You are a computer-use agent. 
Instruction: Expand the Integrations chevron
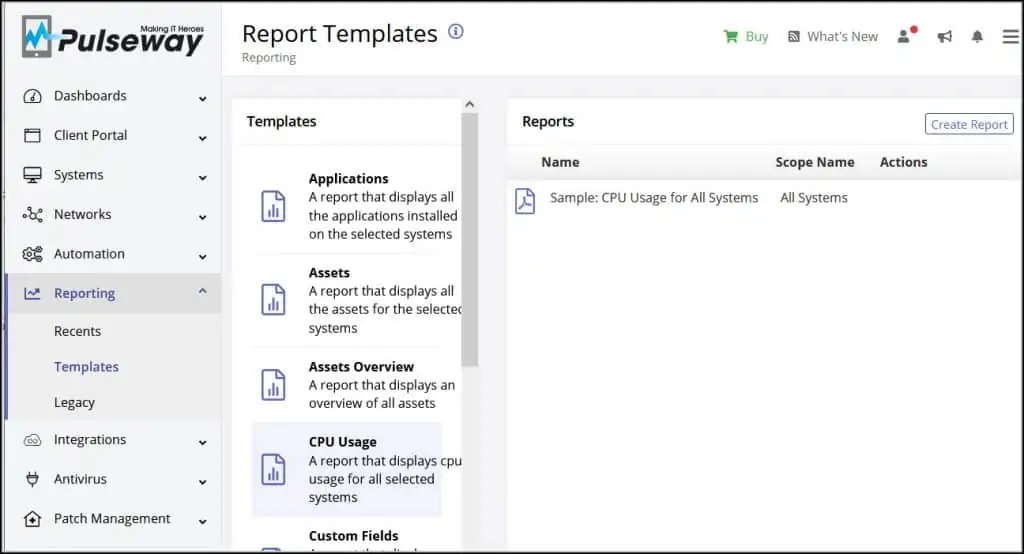coord(202,442)
